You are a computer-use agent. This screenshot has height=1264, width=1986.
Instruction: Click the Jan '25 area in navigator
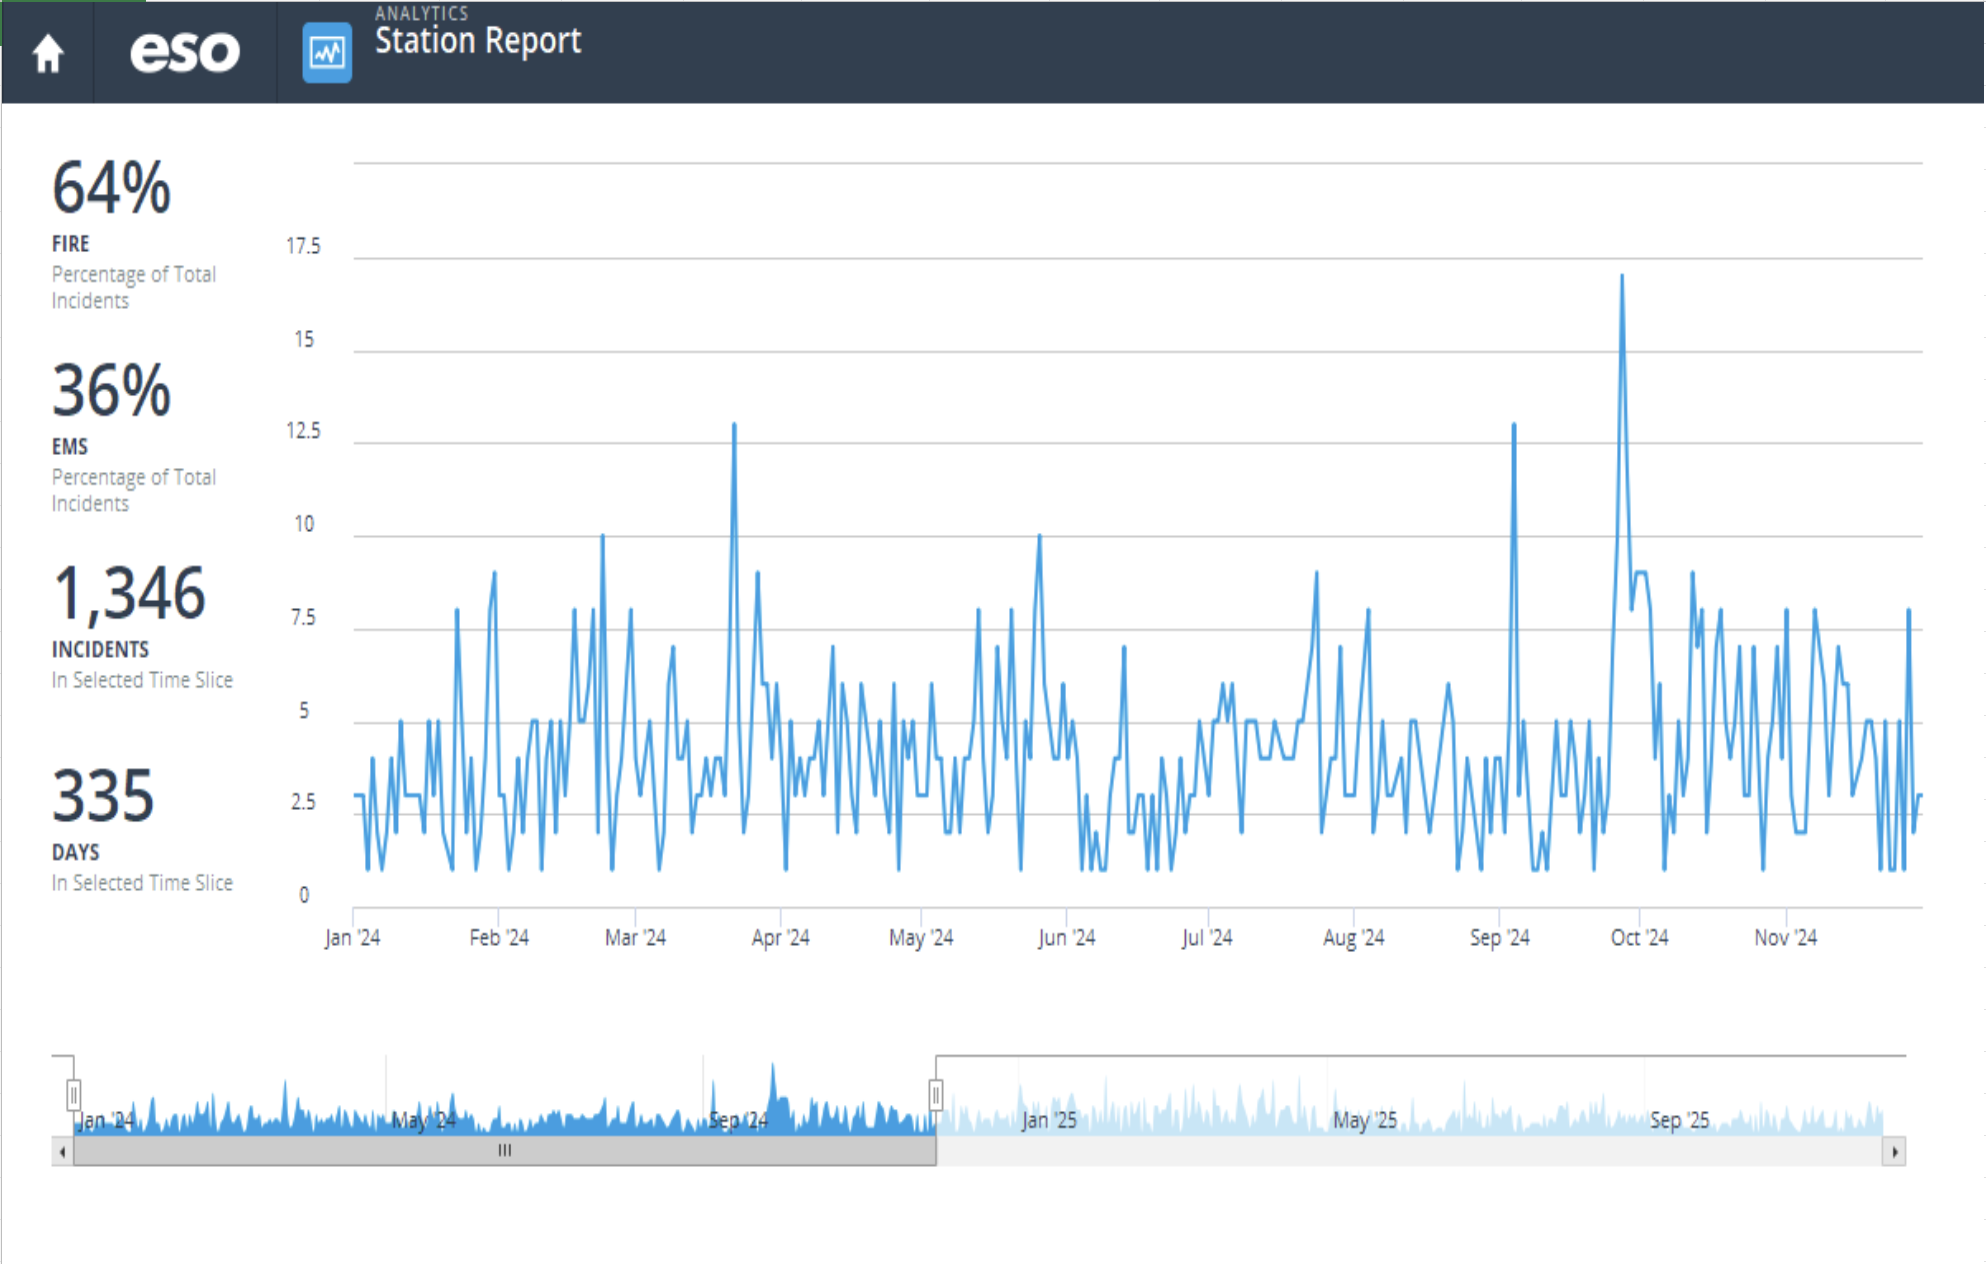click(x=1049, y=1119)
